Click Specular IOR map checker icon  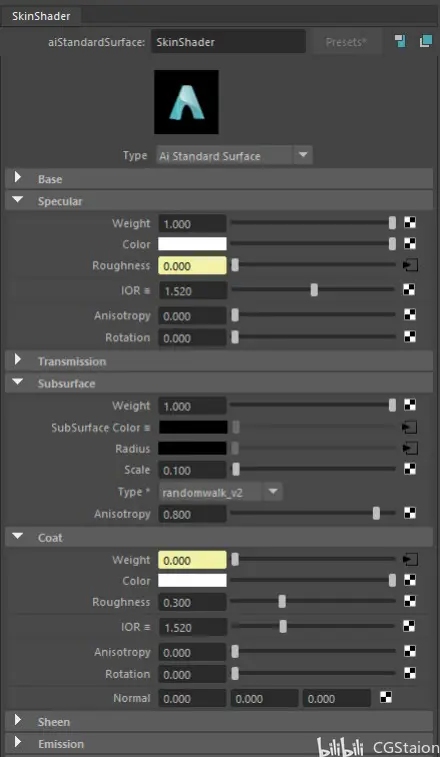coord(410,290)
